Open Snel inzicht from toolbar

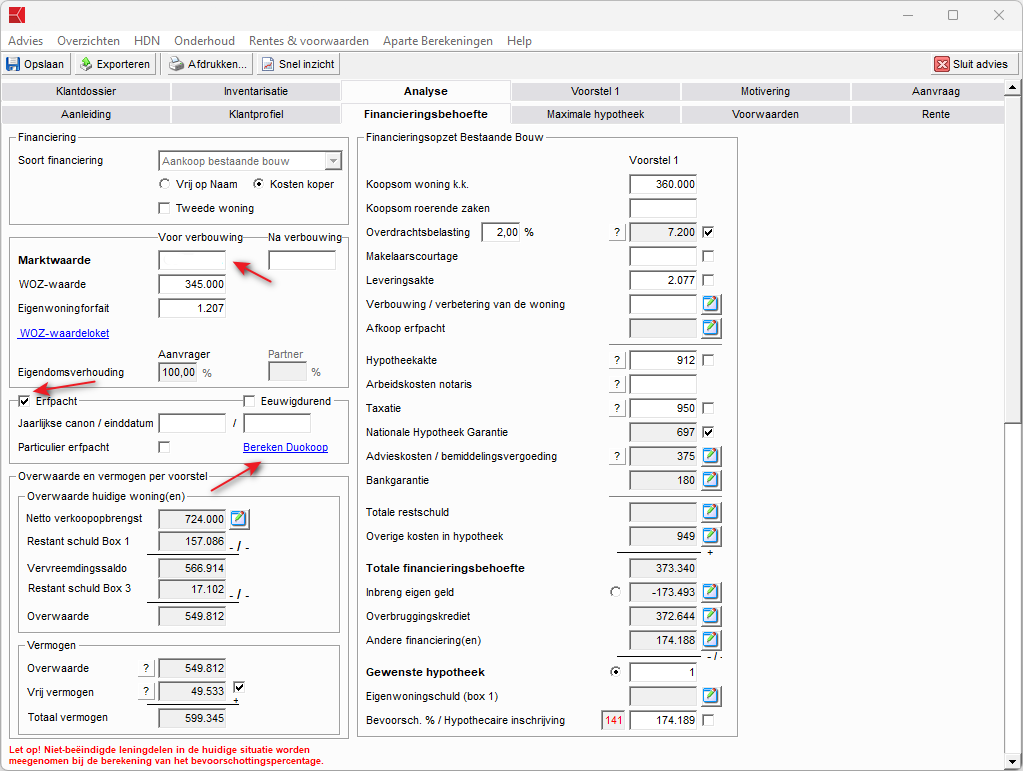[x=299, y=64]
